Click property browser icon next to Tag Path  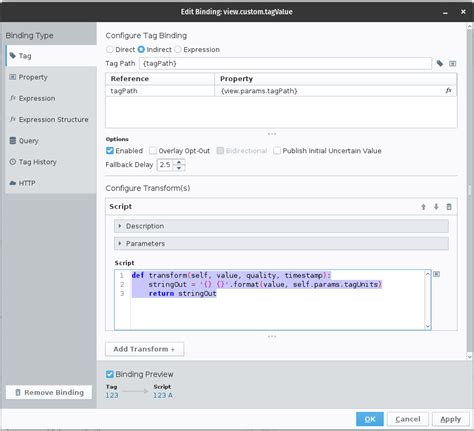tap(452, 63)
